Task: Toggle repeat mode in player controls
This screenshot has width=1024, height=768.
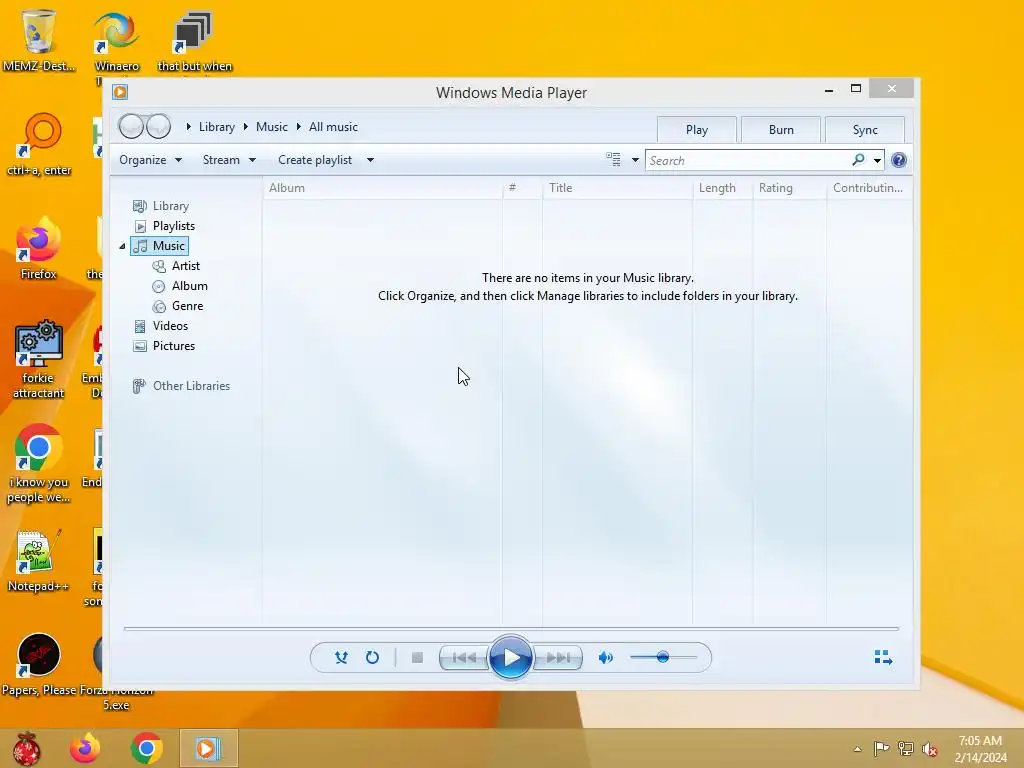Action: [372, 657]
